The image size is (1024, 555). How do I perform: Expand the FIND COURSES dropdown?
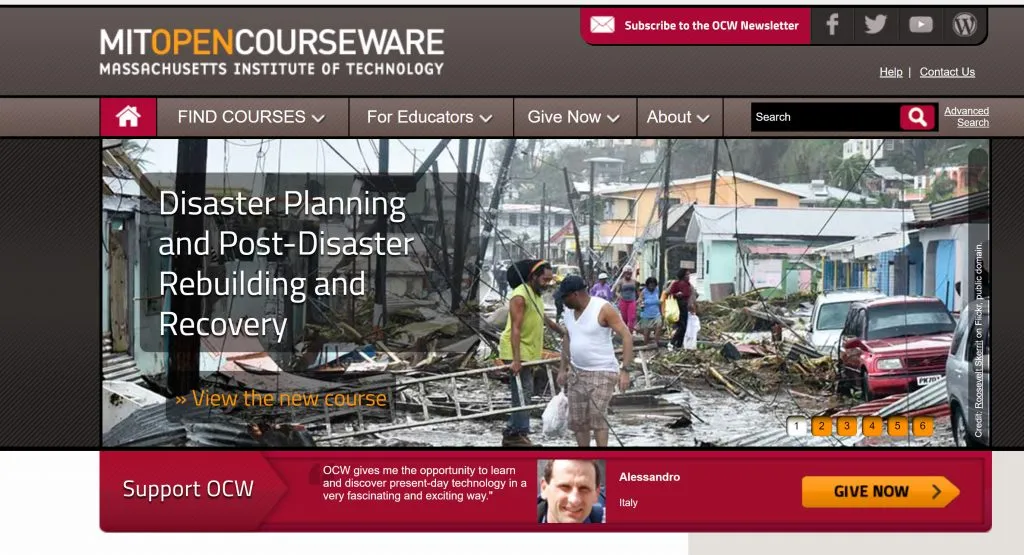click(x=251, y=117)
